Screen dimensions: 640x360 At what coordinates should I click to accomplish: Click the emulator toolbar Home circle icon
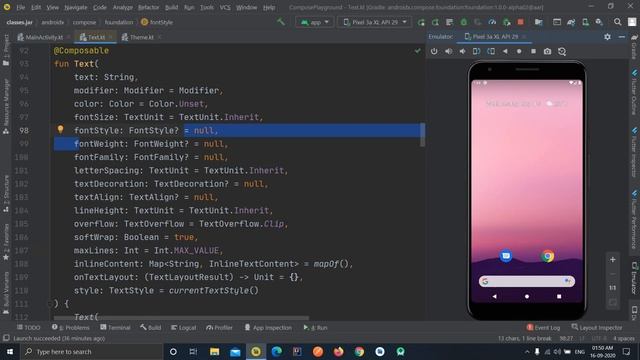(x=519, y=51)
